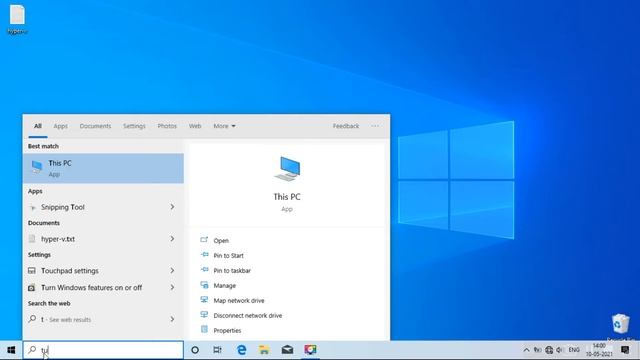The width and height of the screenshot is (640, 360).
Task: Select the This PC best match result
Action: click(x=103, y=168)
